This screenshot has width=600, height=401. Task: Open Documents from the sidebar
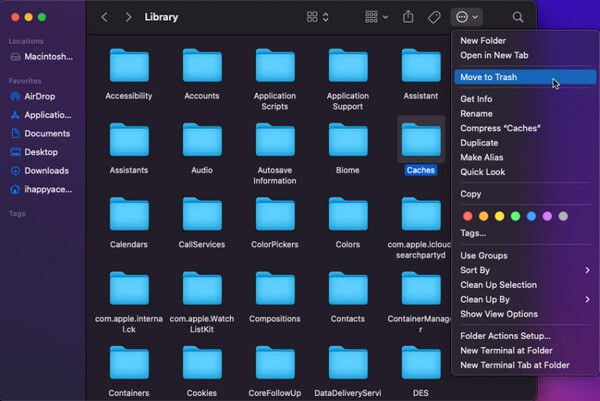[x=40, y=134]
